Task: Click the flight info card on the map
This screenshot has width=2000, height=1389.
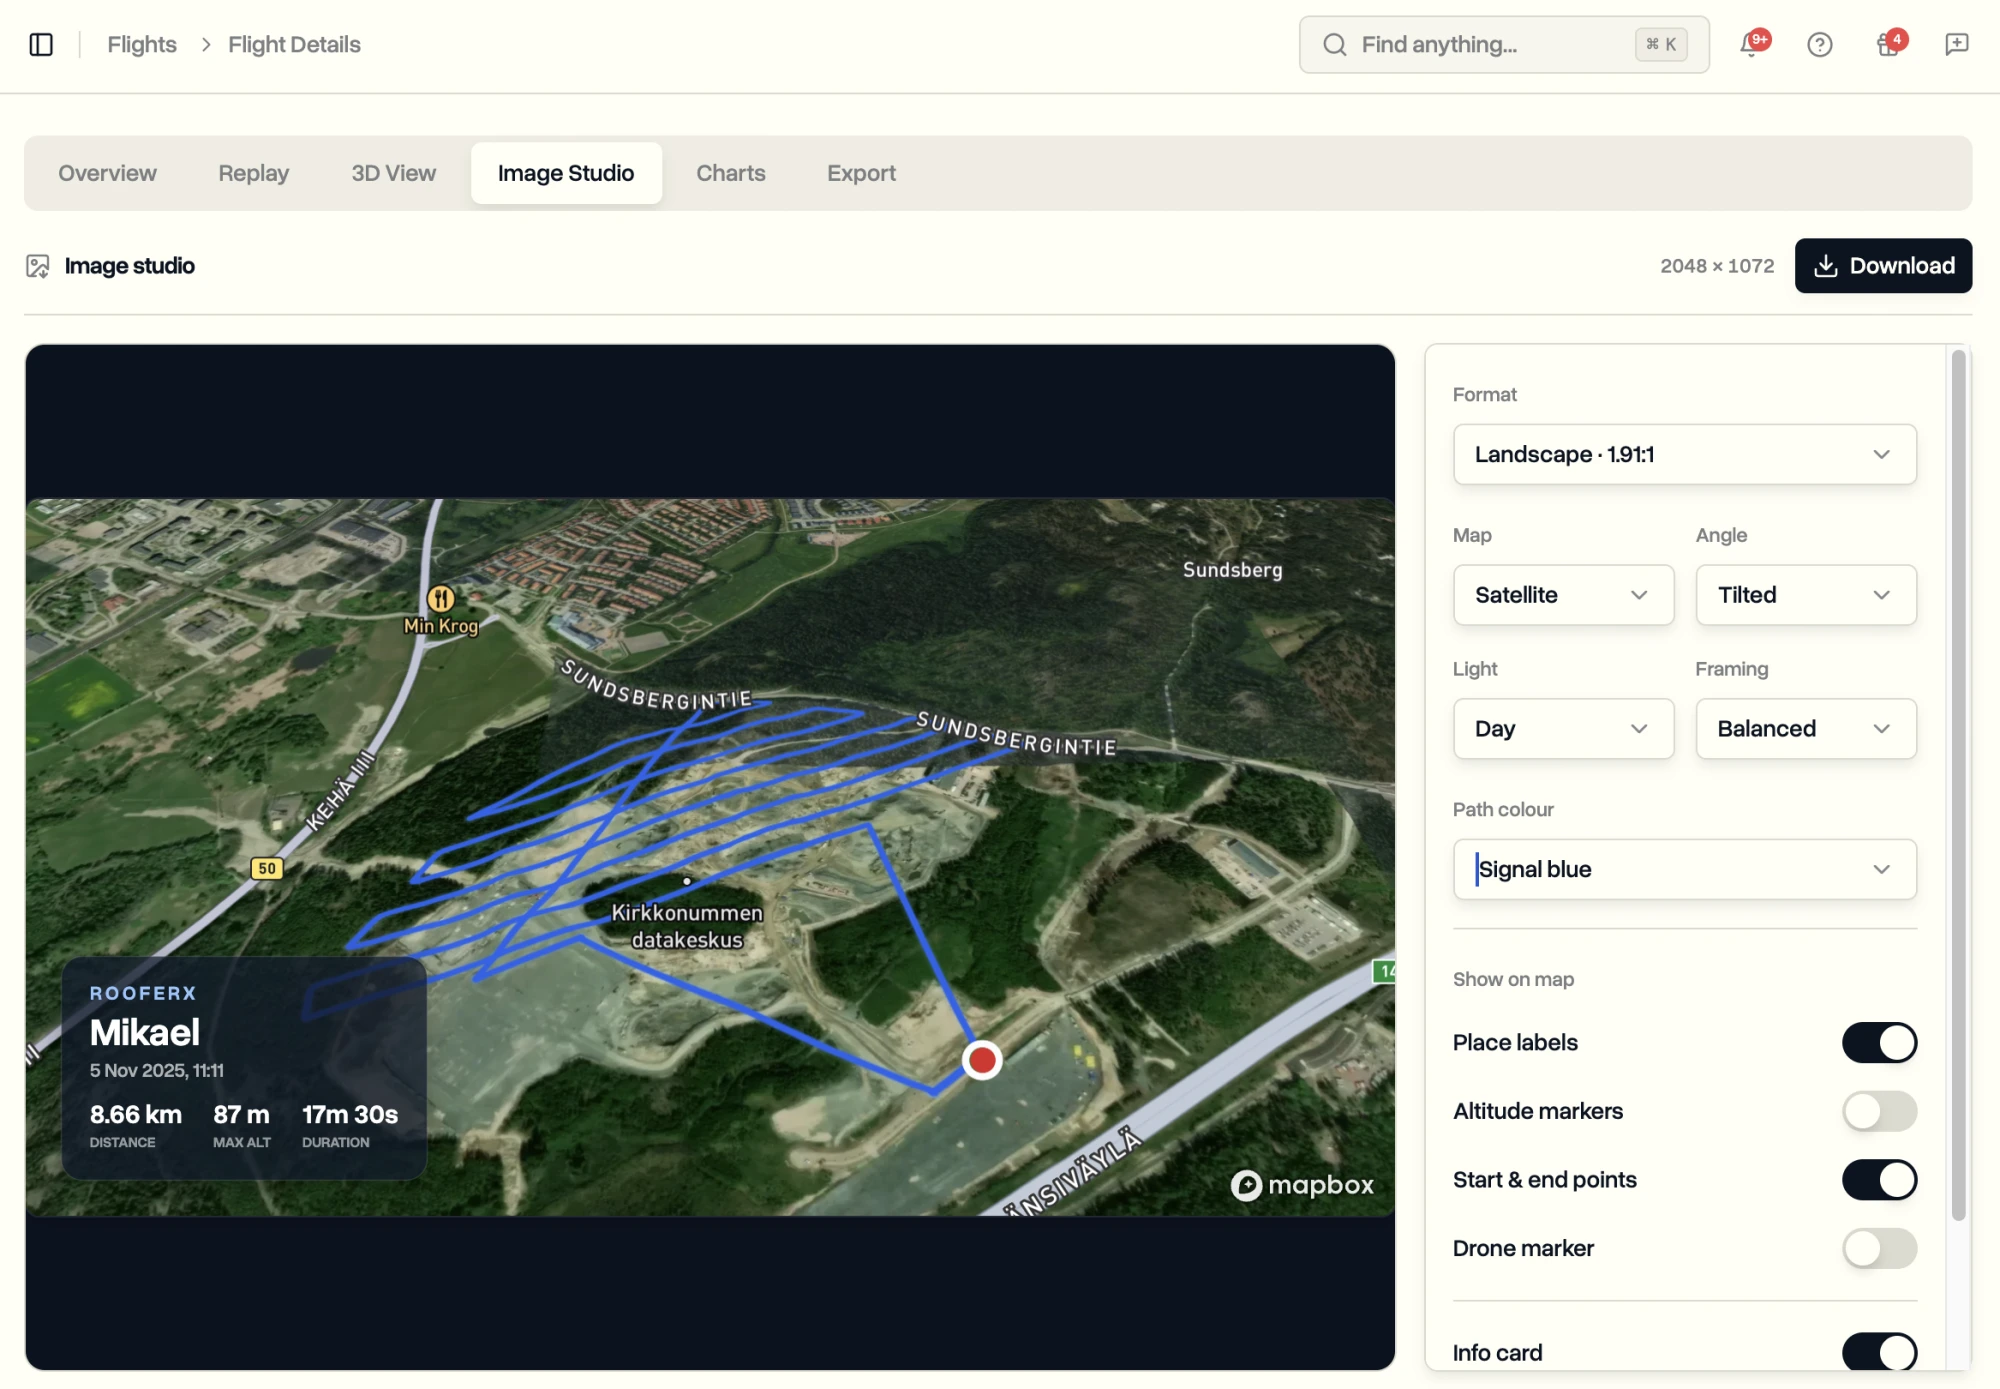Action: [244, 1068]
